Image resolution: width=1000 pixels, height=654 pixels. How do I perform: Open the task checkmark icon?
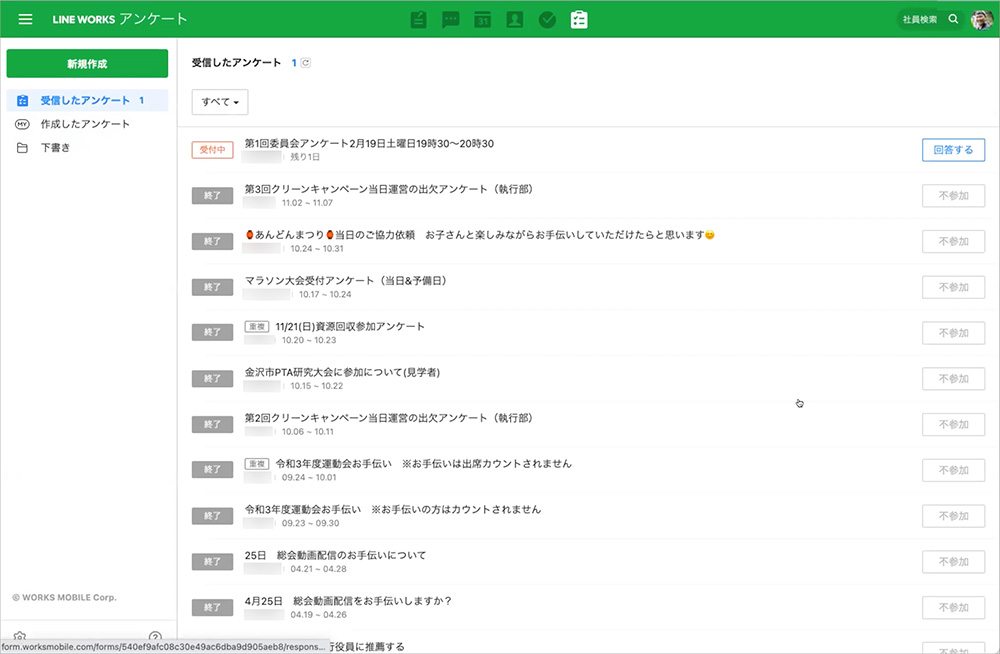[546, 20]
